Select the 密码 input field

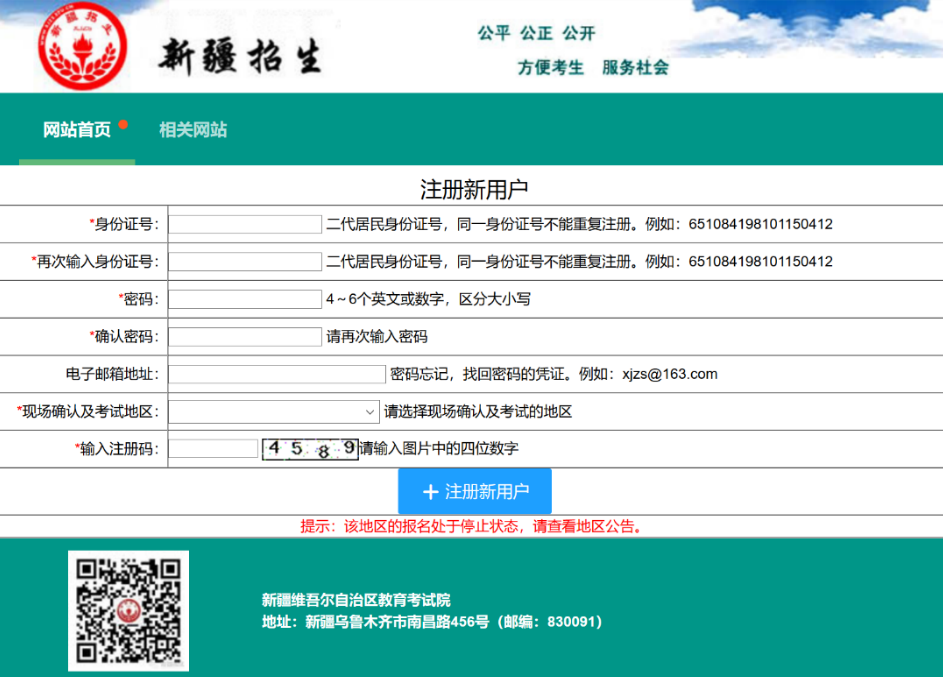(245, 299)
